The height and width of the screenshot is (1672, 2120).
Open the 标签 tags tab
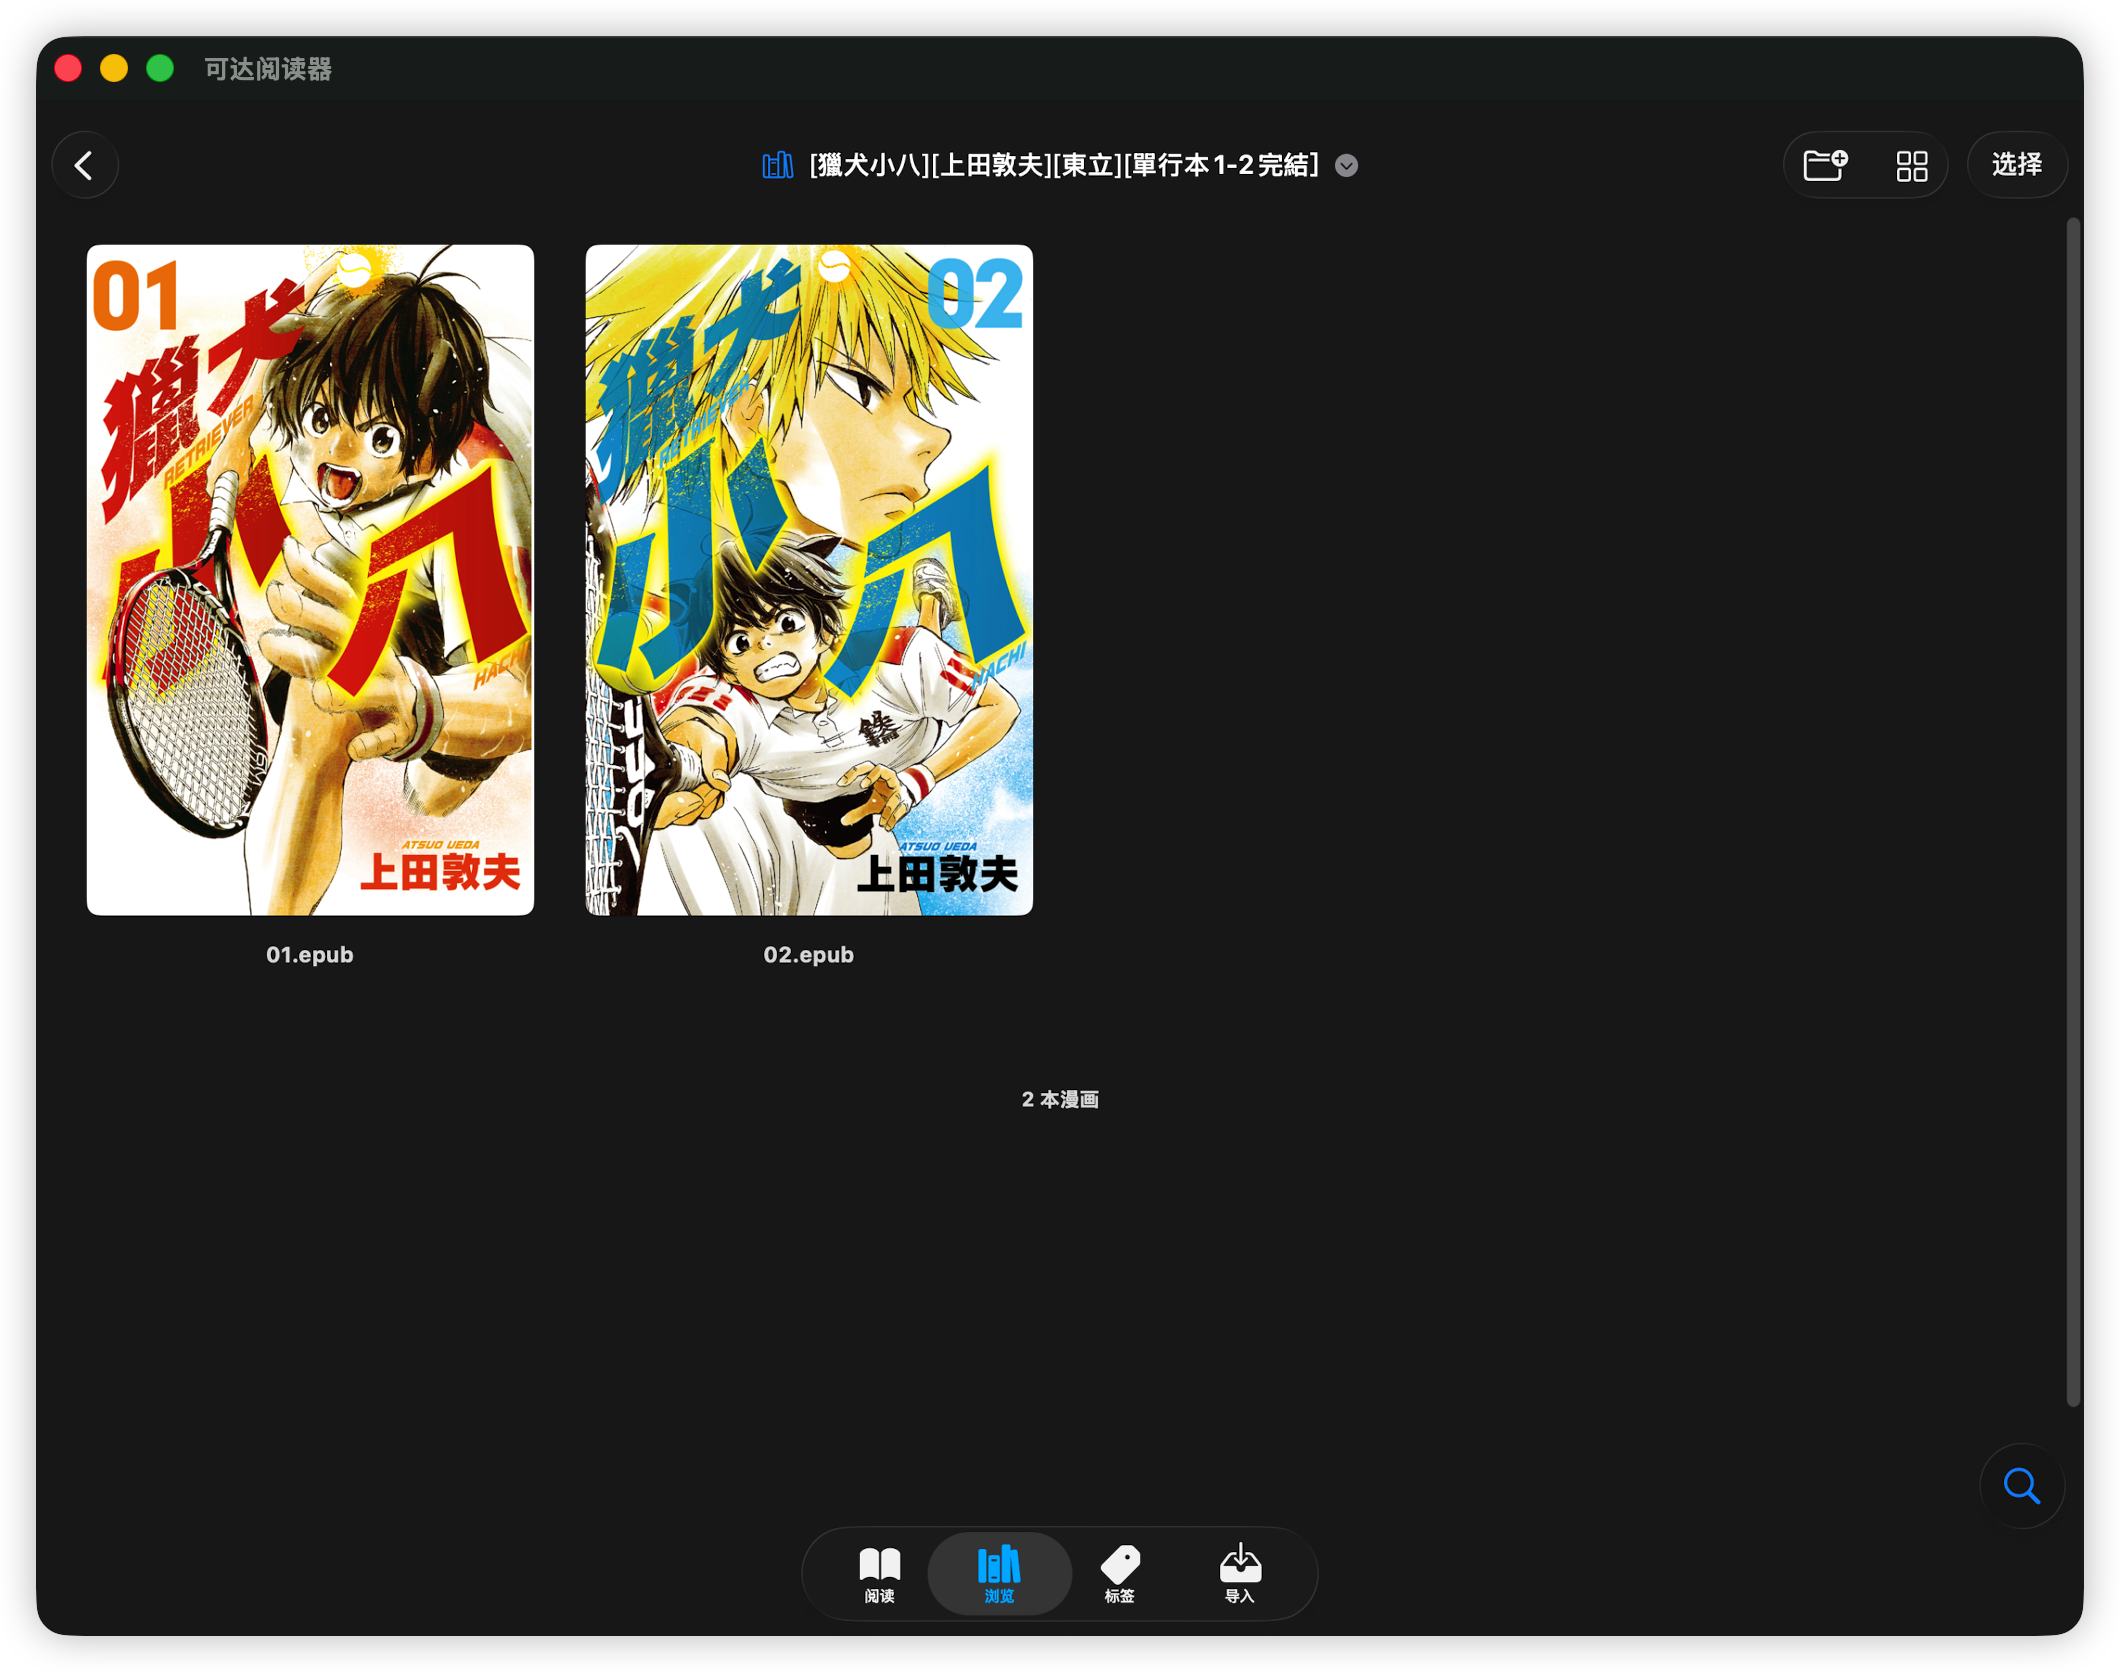1119,1573
